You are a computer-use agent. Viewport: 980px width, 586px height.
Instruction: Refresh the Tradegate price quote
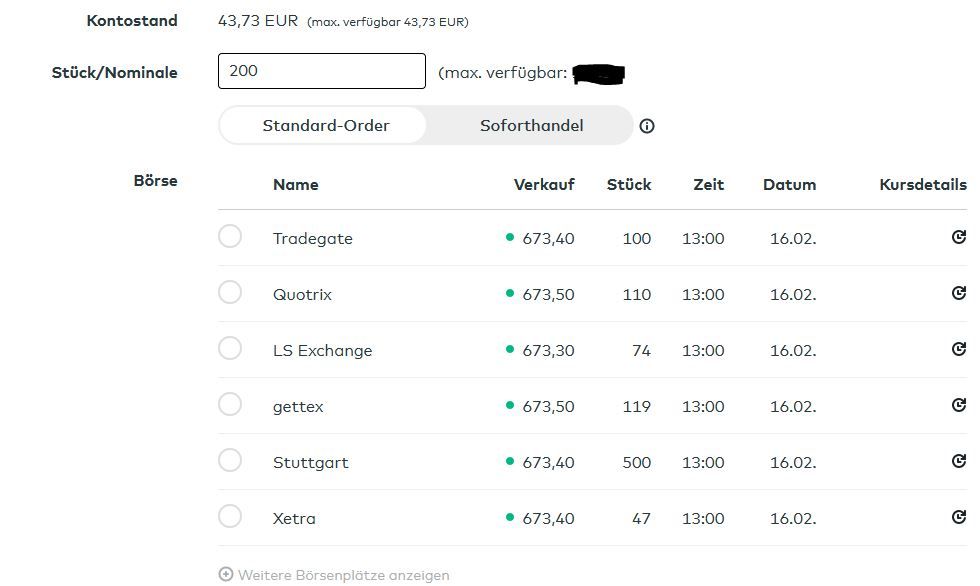tap(958, 238)
